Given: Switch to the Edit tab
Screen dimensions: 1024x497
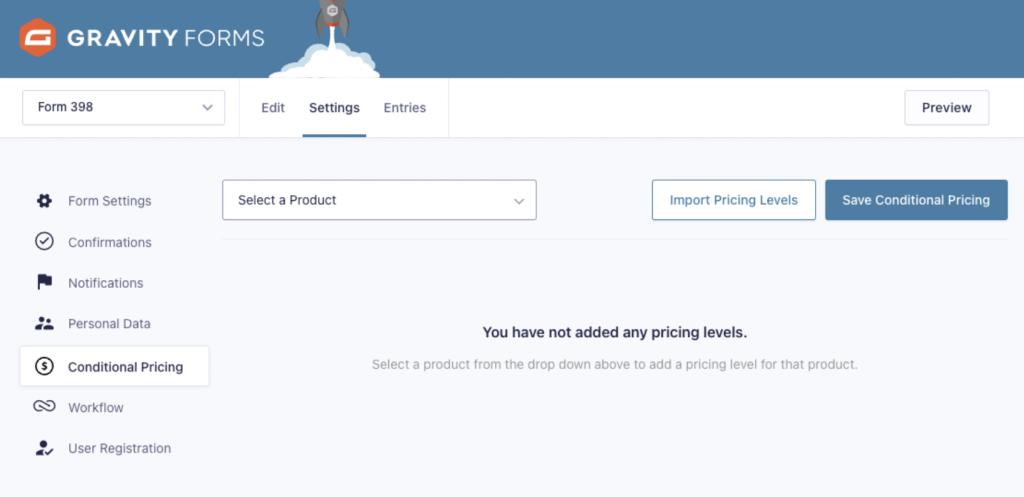Looking at the screenshot, I should (x=273, y=108).
